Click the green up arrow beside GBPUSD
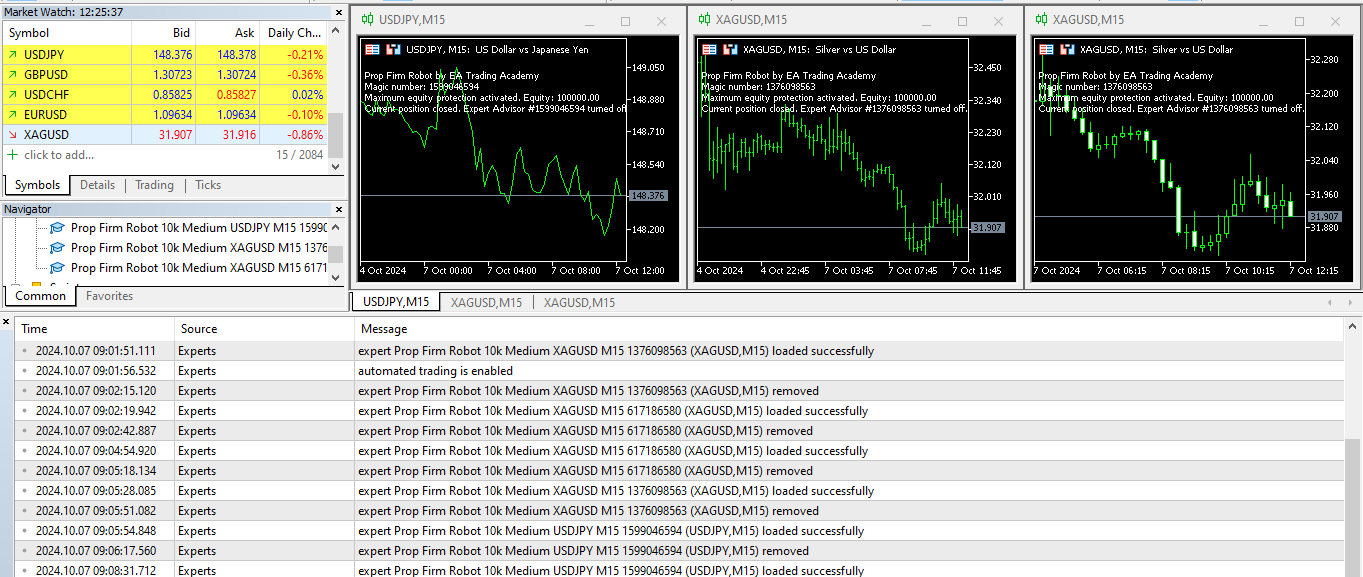Screen dimensions: 1363x577 12,75
